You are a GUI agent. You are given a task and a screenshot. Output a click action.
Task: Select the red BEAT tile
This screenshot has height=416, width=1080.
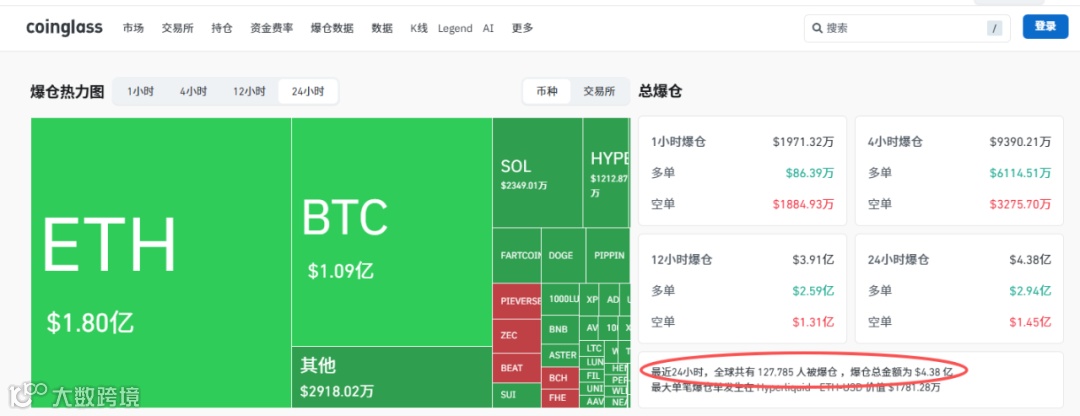tap(517, 368)
